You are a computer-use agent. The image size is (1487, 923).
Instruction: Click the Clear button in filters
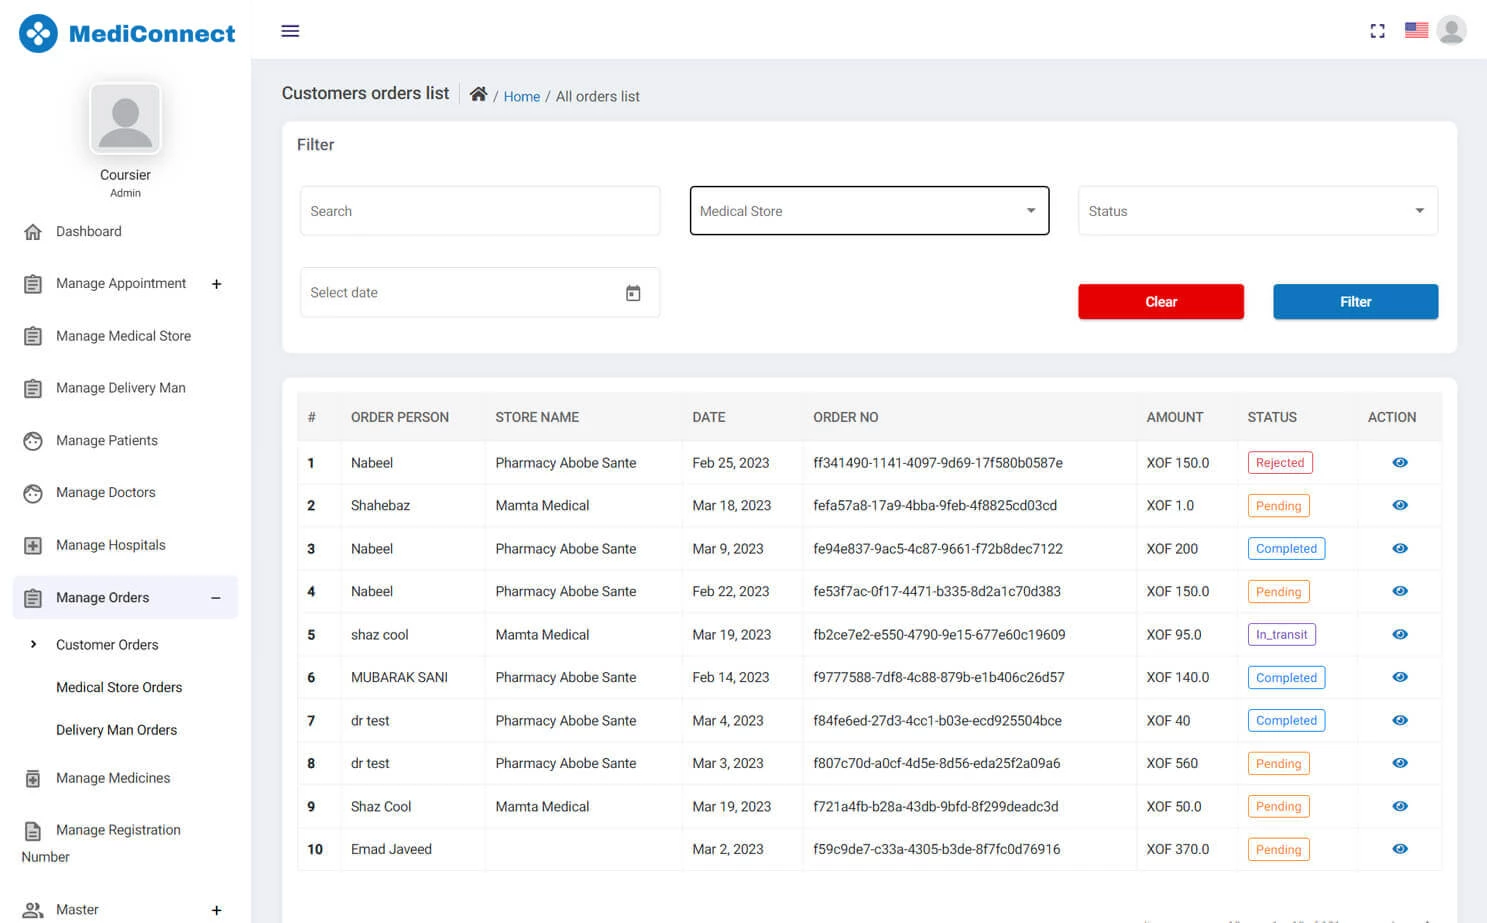(x=1160, y=301)
